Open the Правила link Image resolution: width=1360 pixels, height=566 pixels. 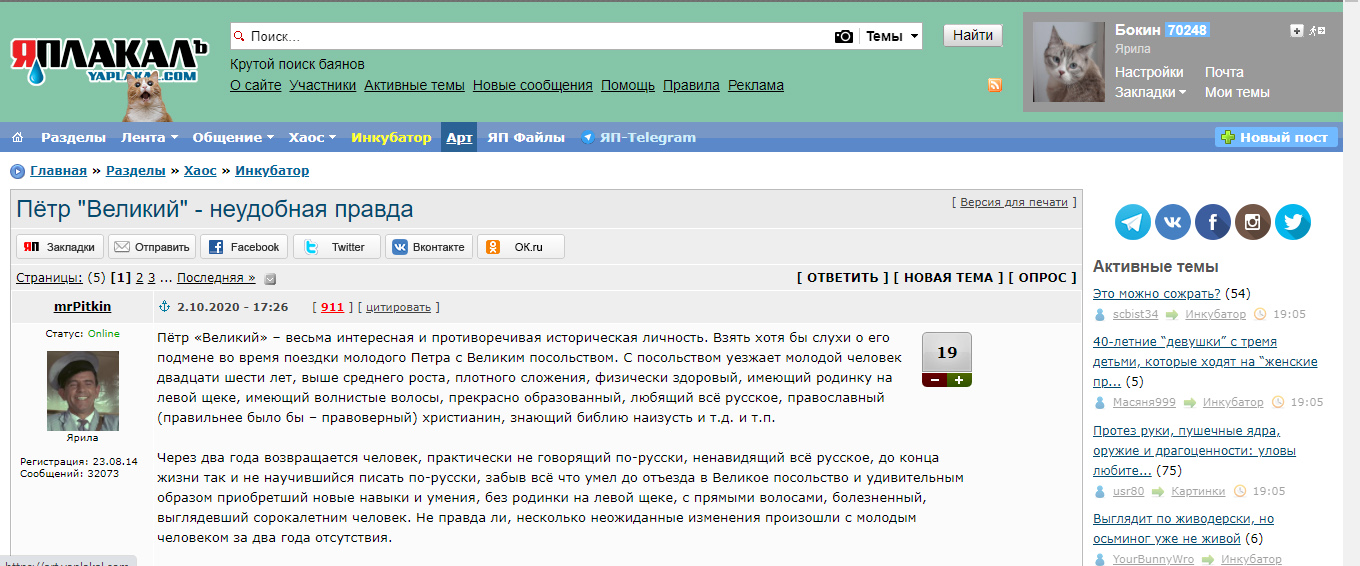tap(691, 85)
